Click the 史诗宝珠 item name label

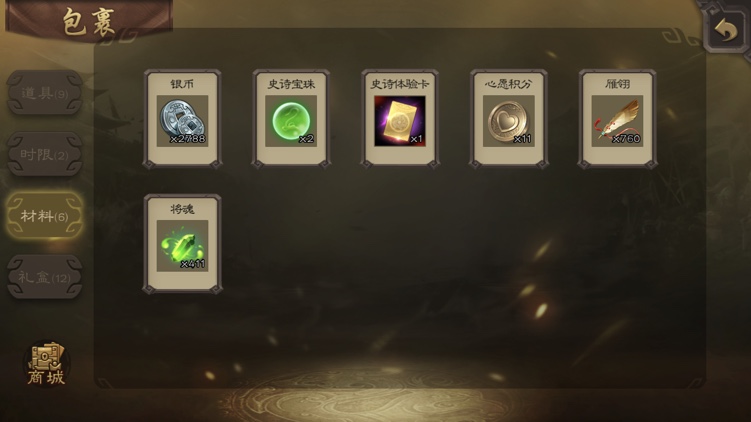point(291,84)
